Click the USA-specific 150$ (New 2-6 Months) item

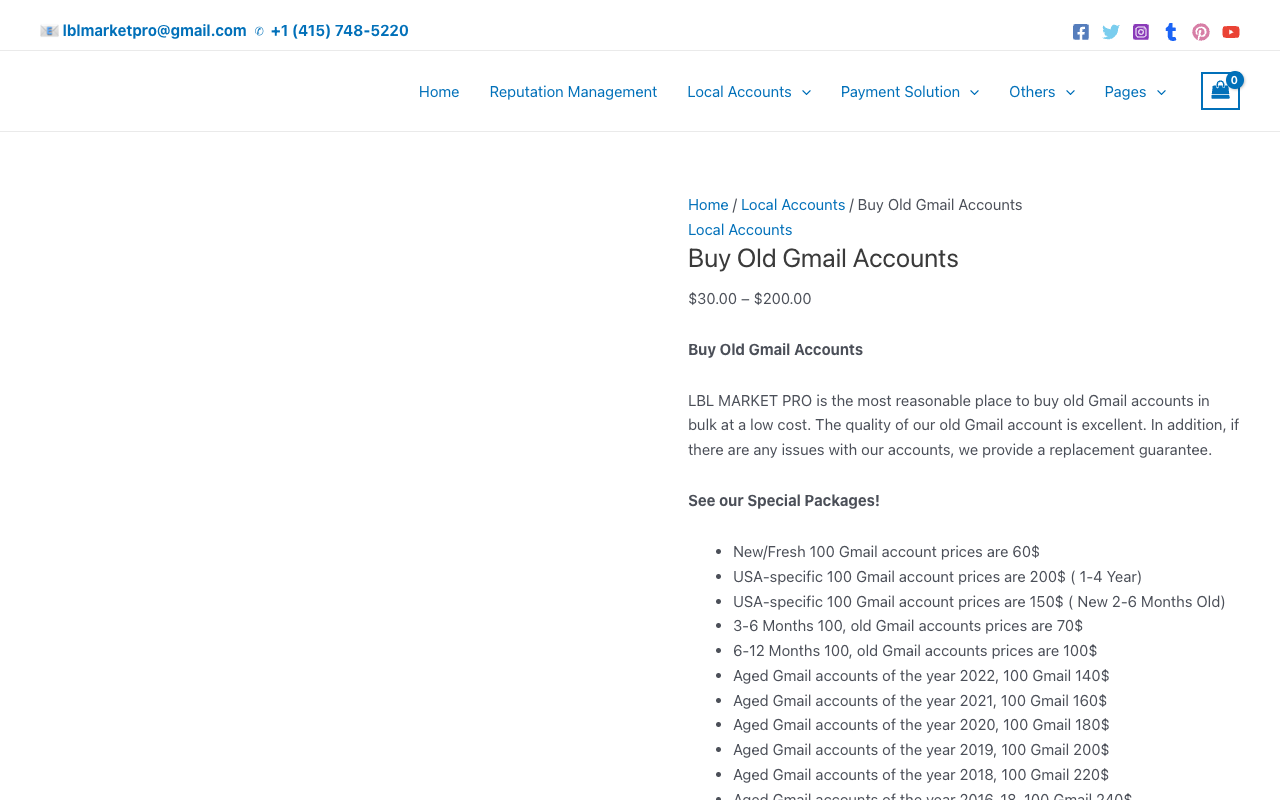pos(979,602)
